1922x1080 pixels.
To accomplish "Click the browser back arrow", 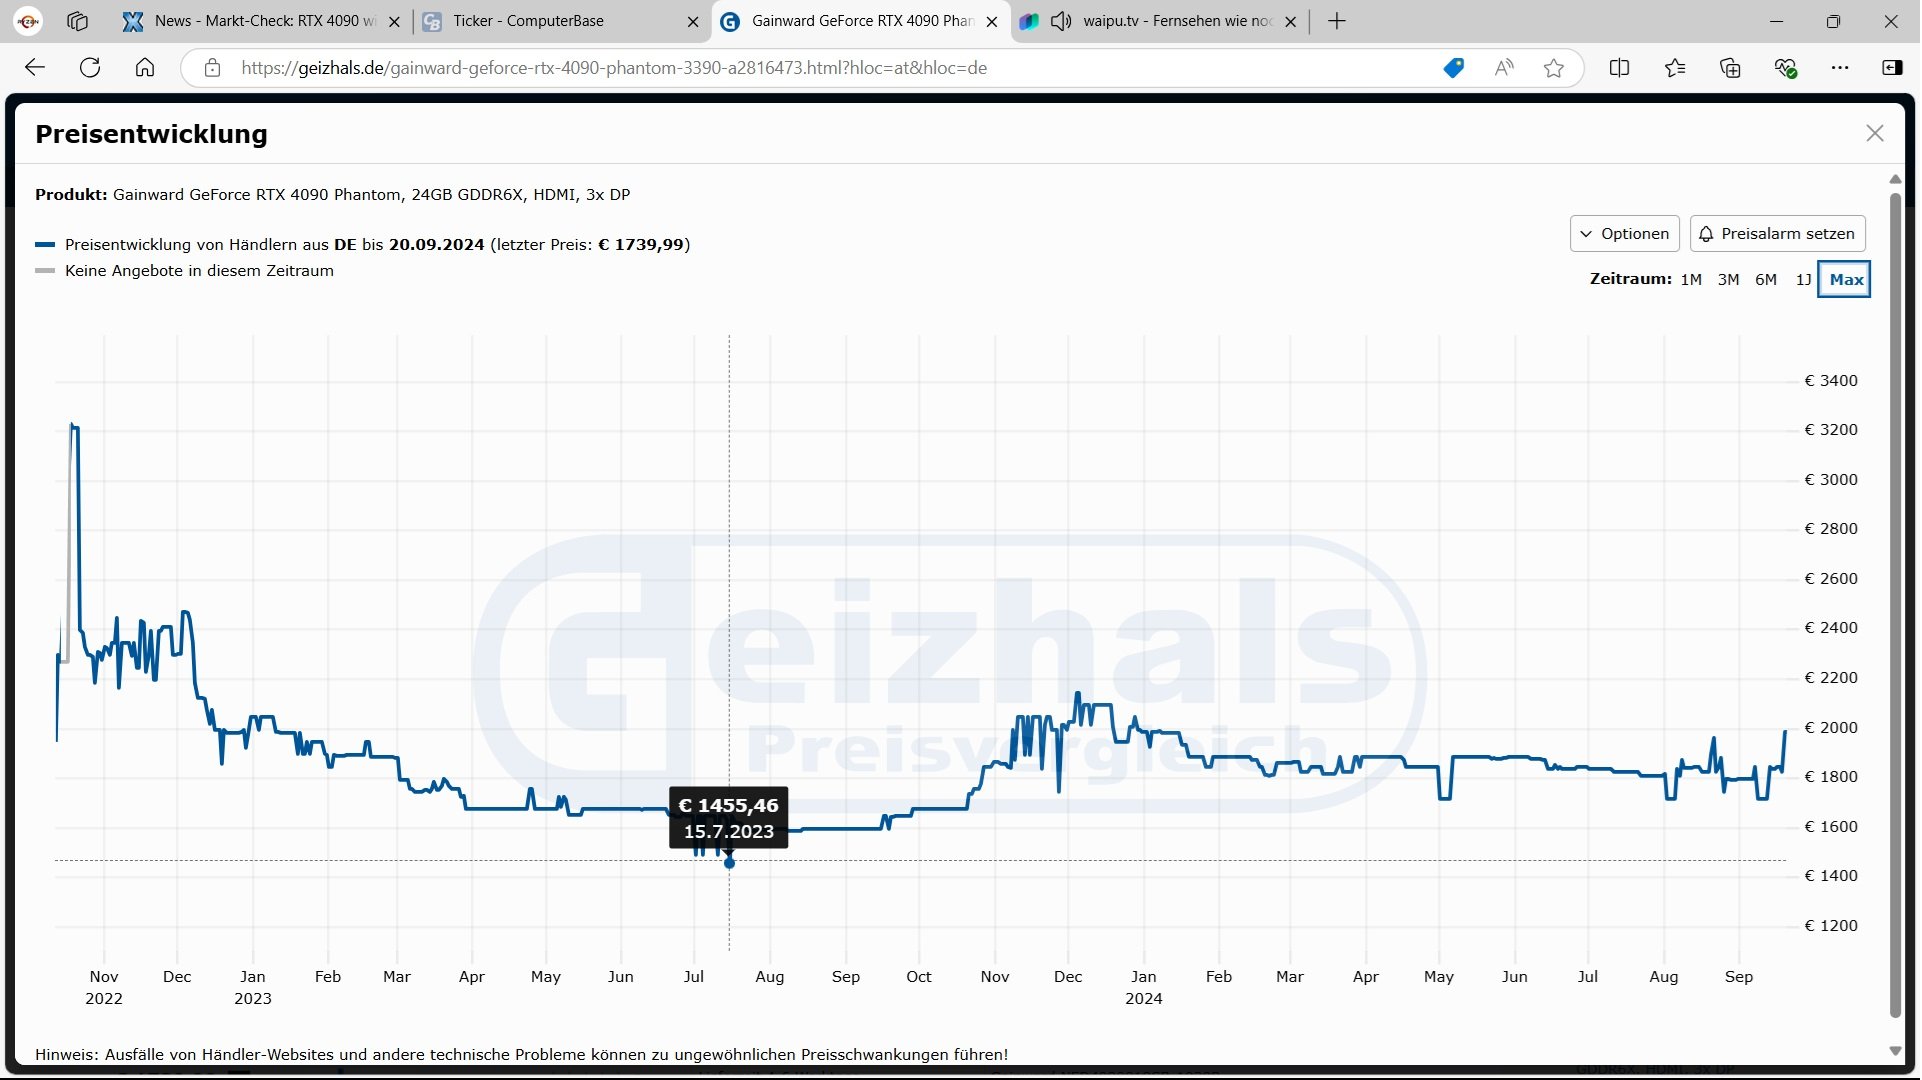I will pos(35,68).
